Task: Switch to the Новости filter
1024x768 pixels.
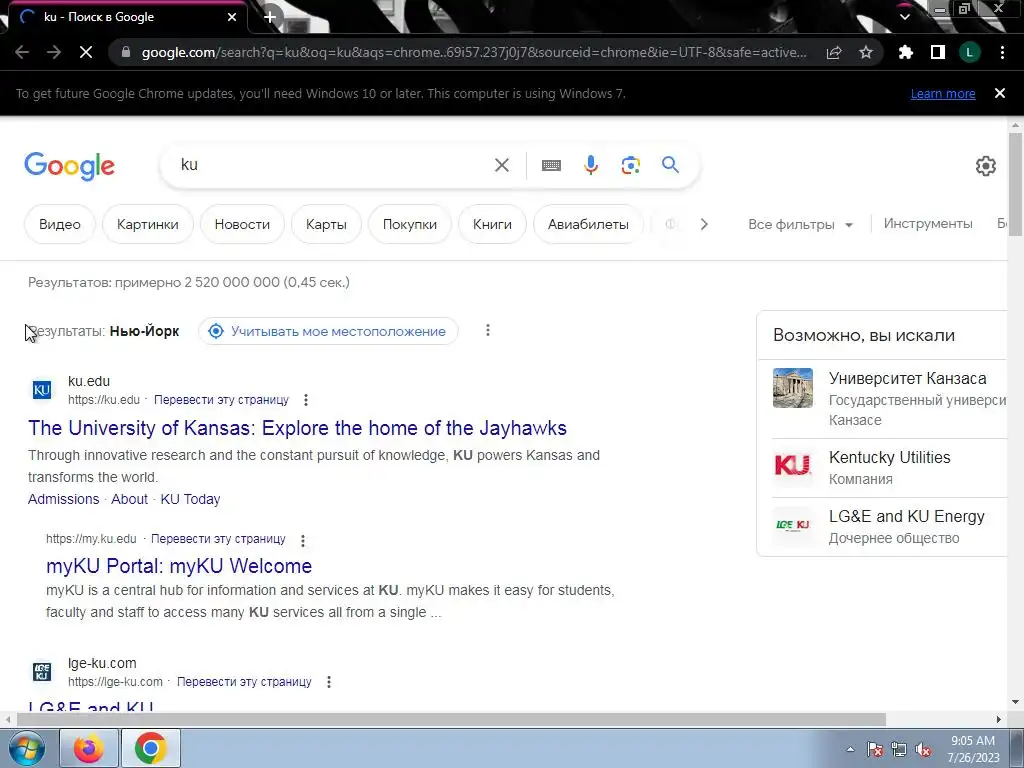Action: coord(242,224)
